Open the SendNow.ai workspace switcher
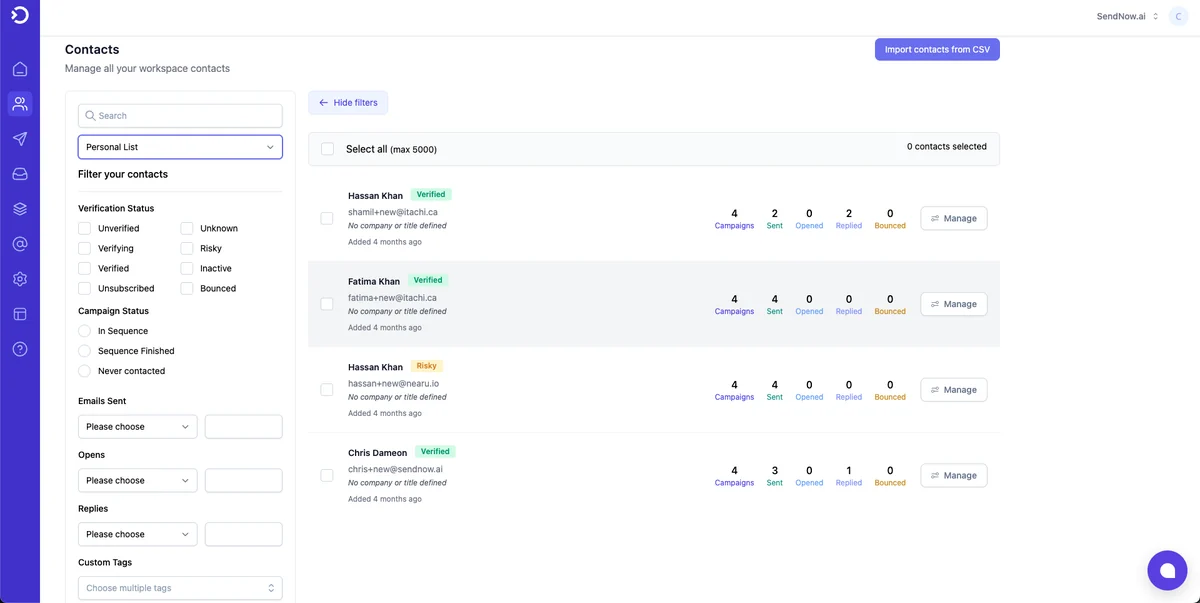Viewport: 1200px width, 603px height. (x=1127, y=16)
